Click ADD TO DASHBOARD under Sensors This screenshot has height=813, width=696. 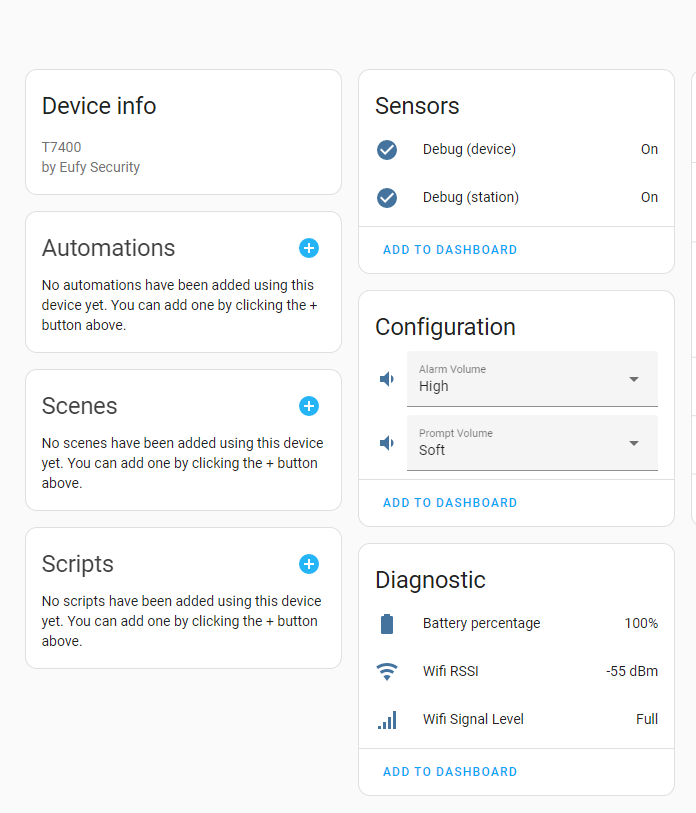point(450,250)
